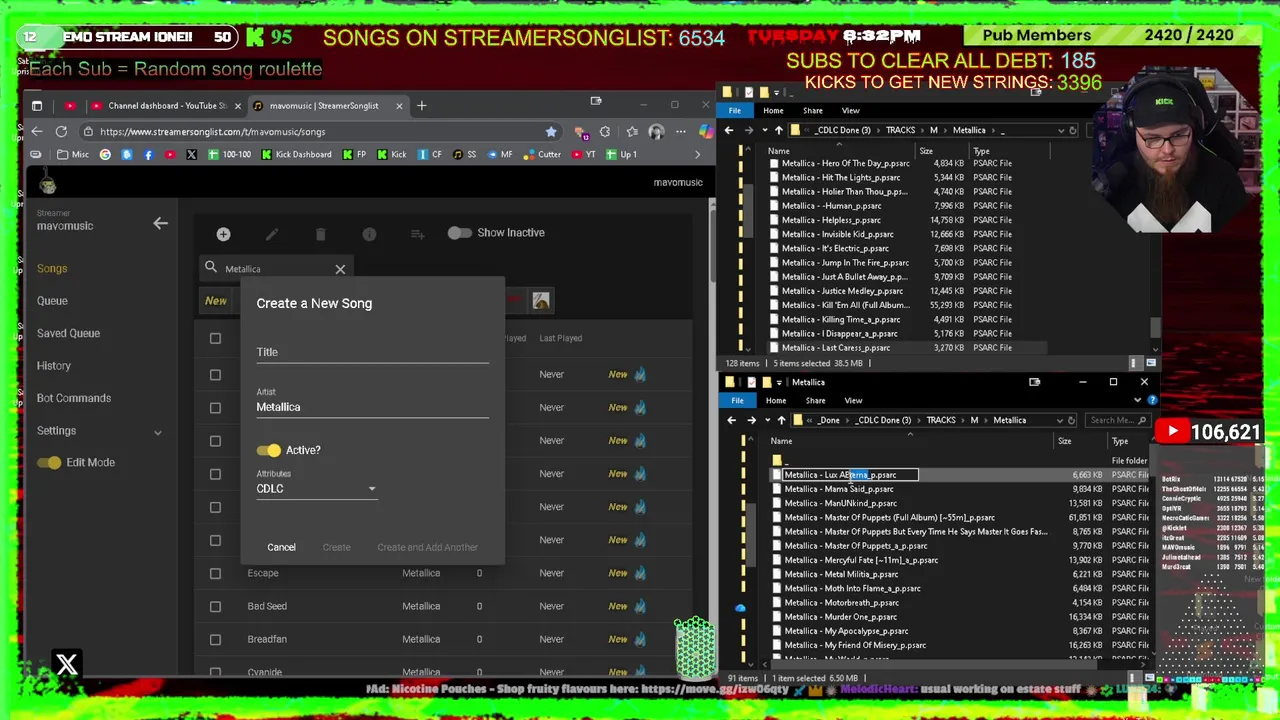Open Bot Commands in the sidebar
The image size is (1280, 720).
click(74, 398)
